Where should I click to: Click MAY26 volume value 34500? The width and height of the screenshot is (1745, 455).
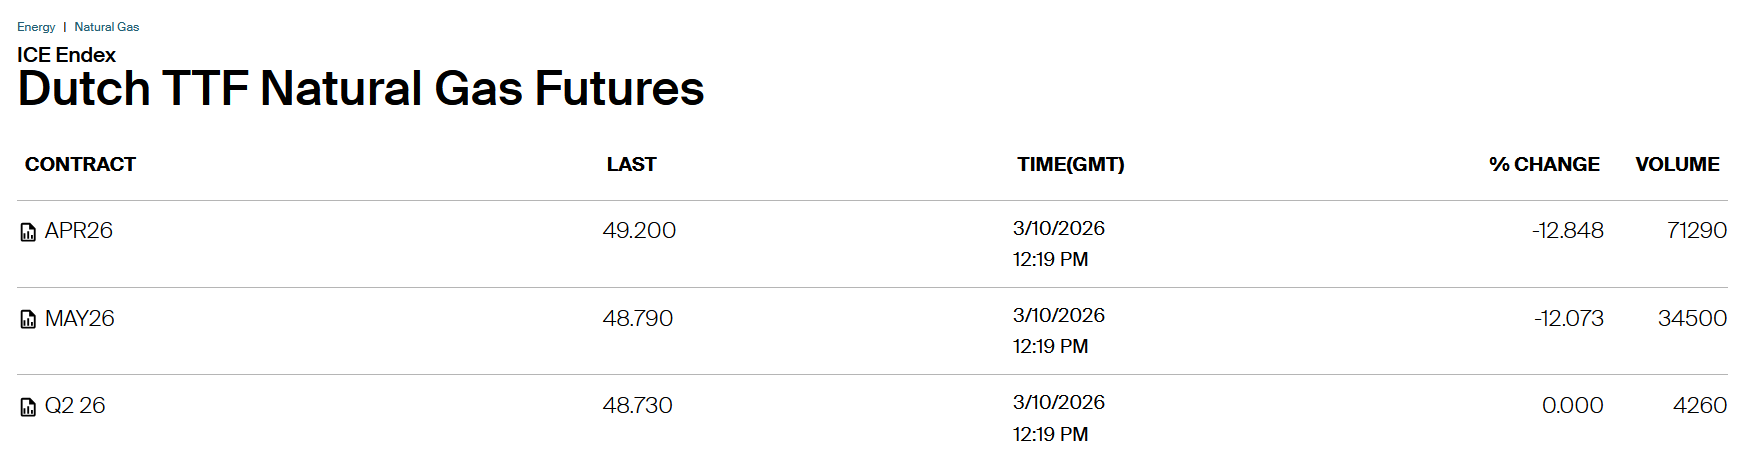(1692, 319)
